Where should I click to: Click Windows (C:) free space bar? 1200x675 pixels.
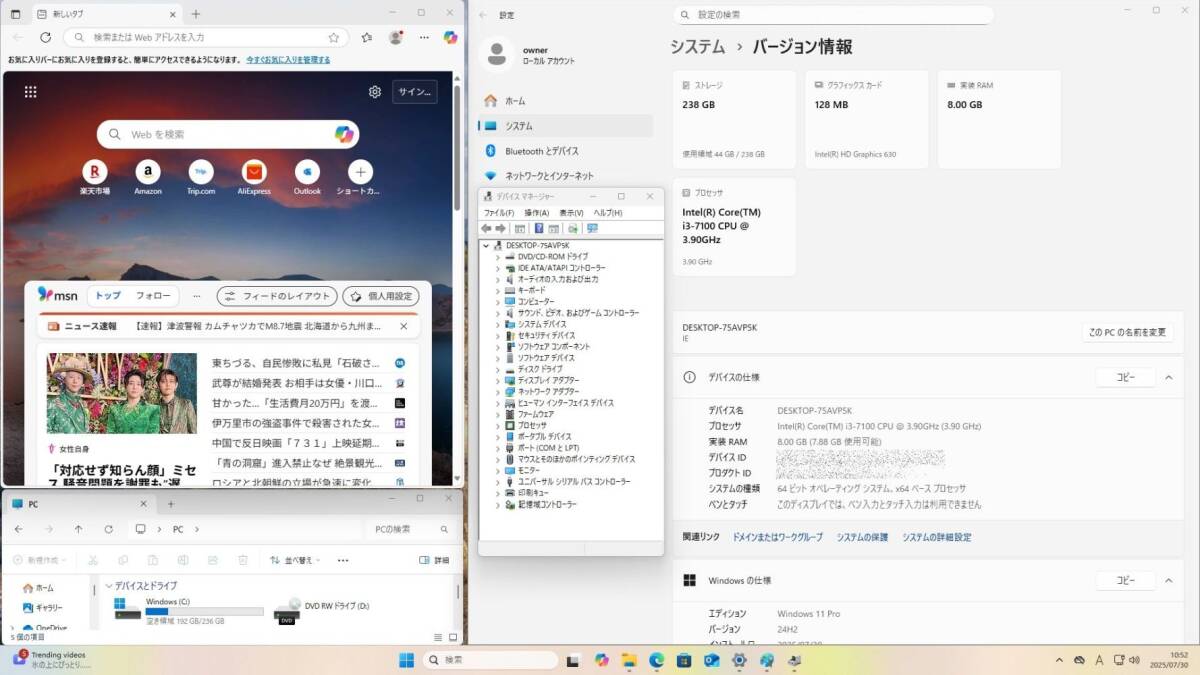pyautogui.click(x=204, y=611)
